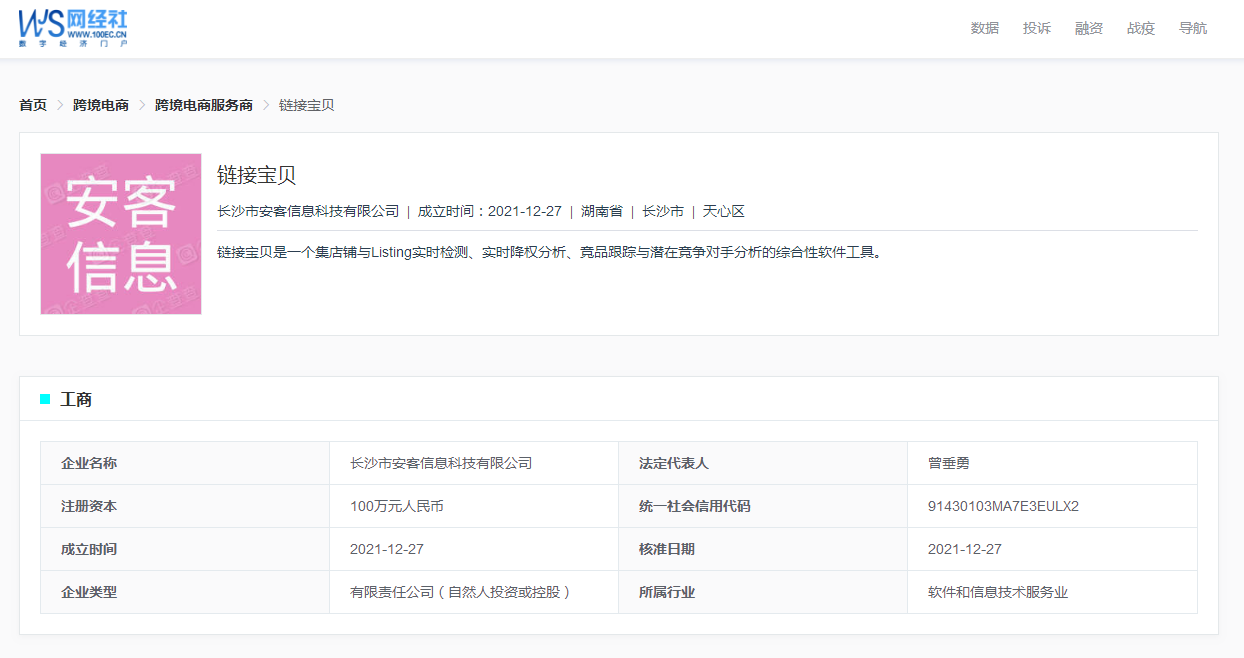
Task: Click 核准日期 date value 2021-12-27
Action: tap(965, 550)
